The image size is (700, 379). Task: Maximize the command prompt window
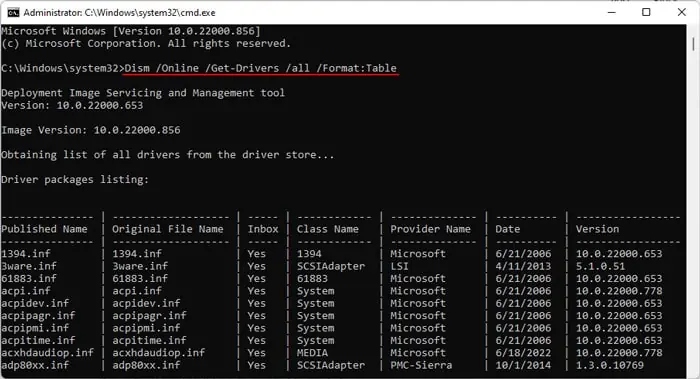pos(646,12)
